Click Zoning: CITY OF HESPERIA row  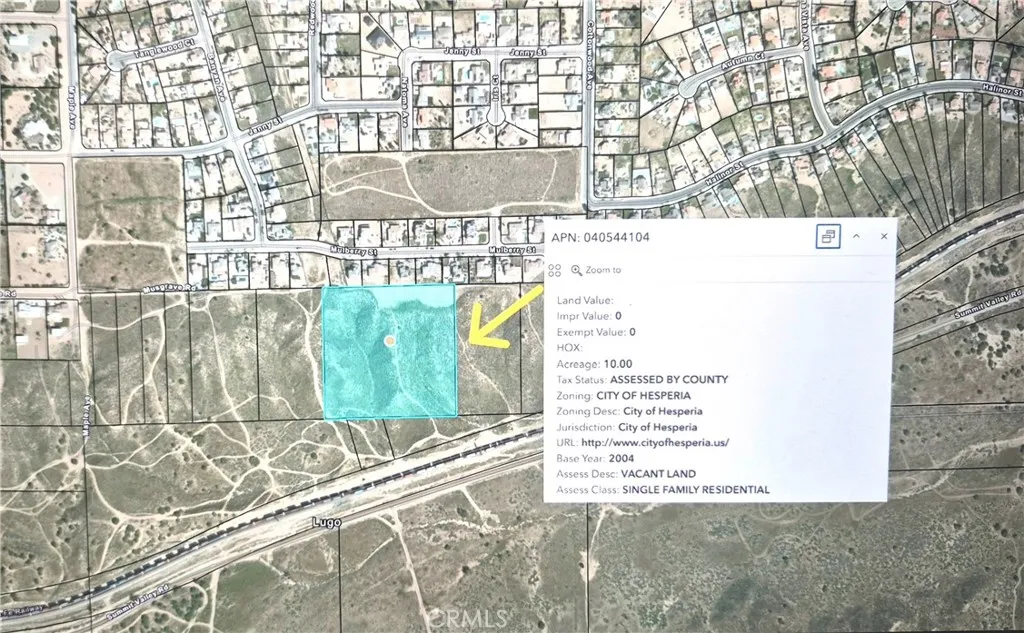623,395
